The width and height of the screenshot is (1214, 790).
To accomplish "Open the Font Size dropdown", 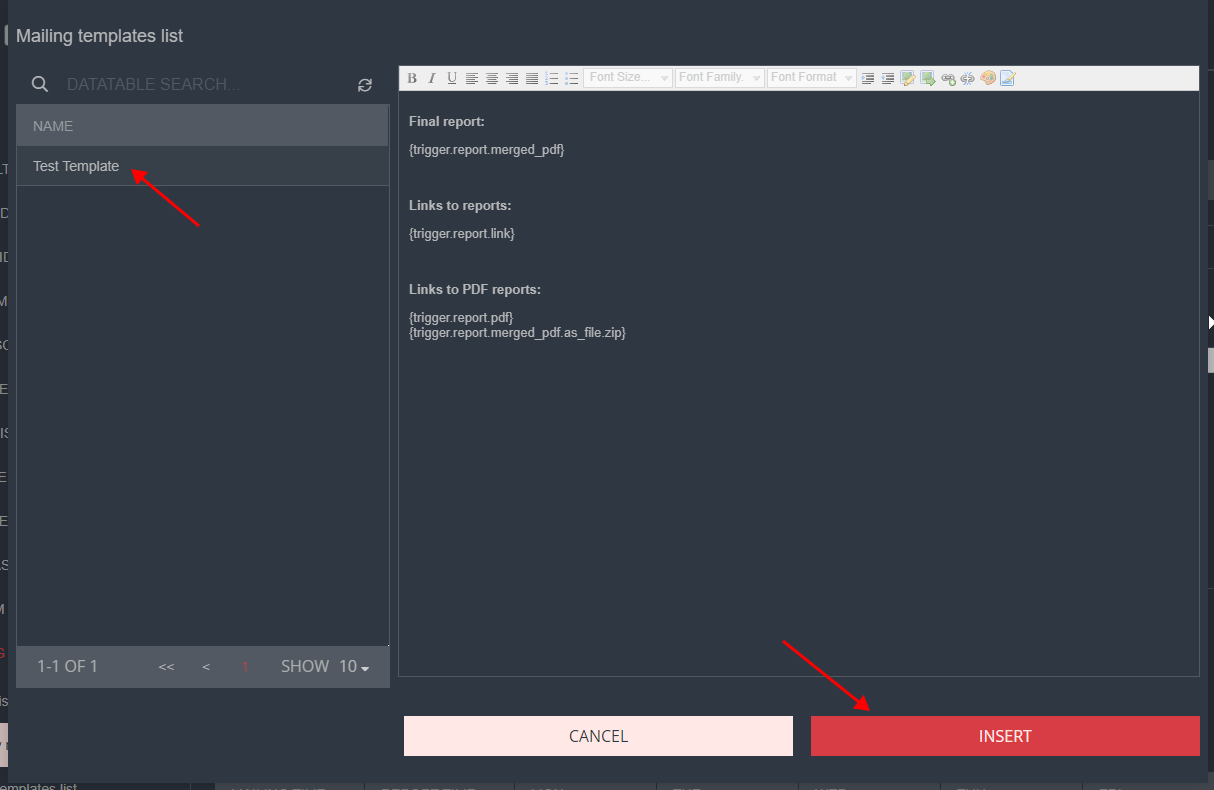I will [x=628, y=78].
